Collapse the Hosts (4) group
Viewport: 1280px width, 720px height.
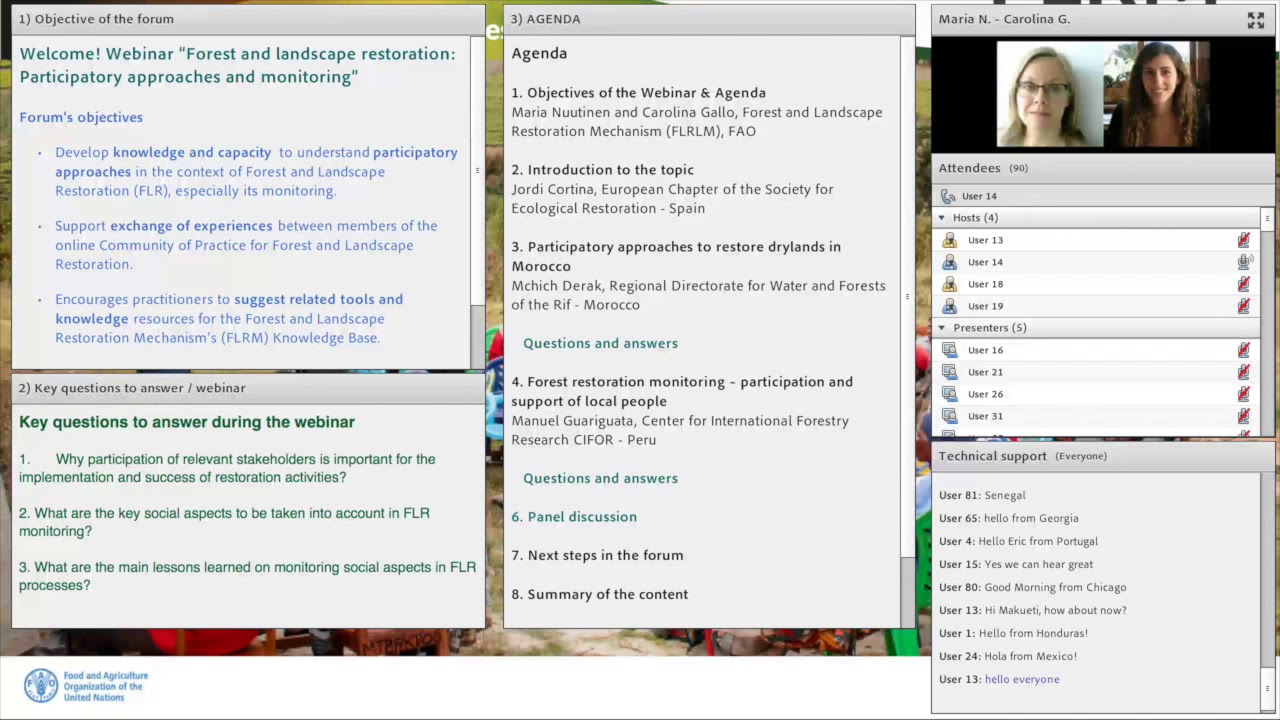(x=941, y=218)
